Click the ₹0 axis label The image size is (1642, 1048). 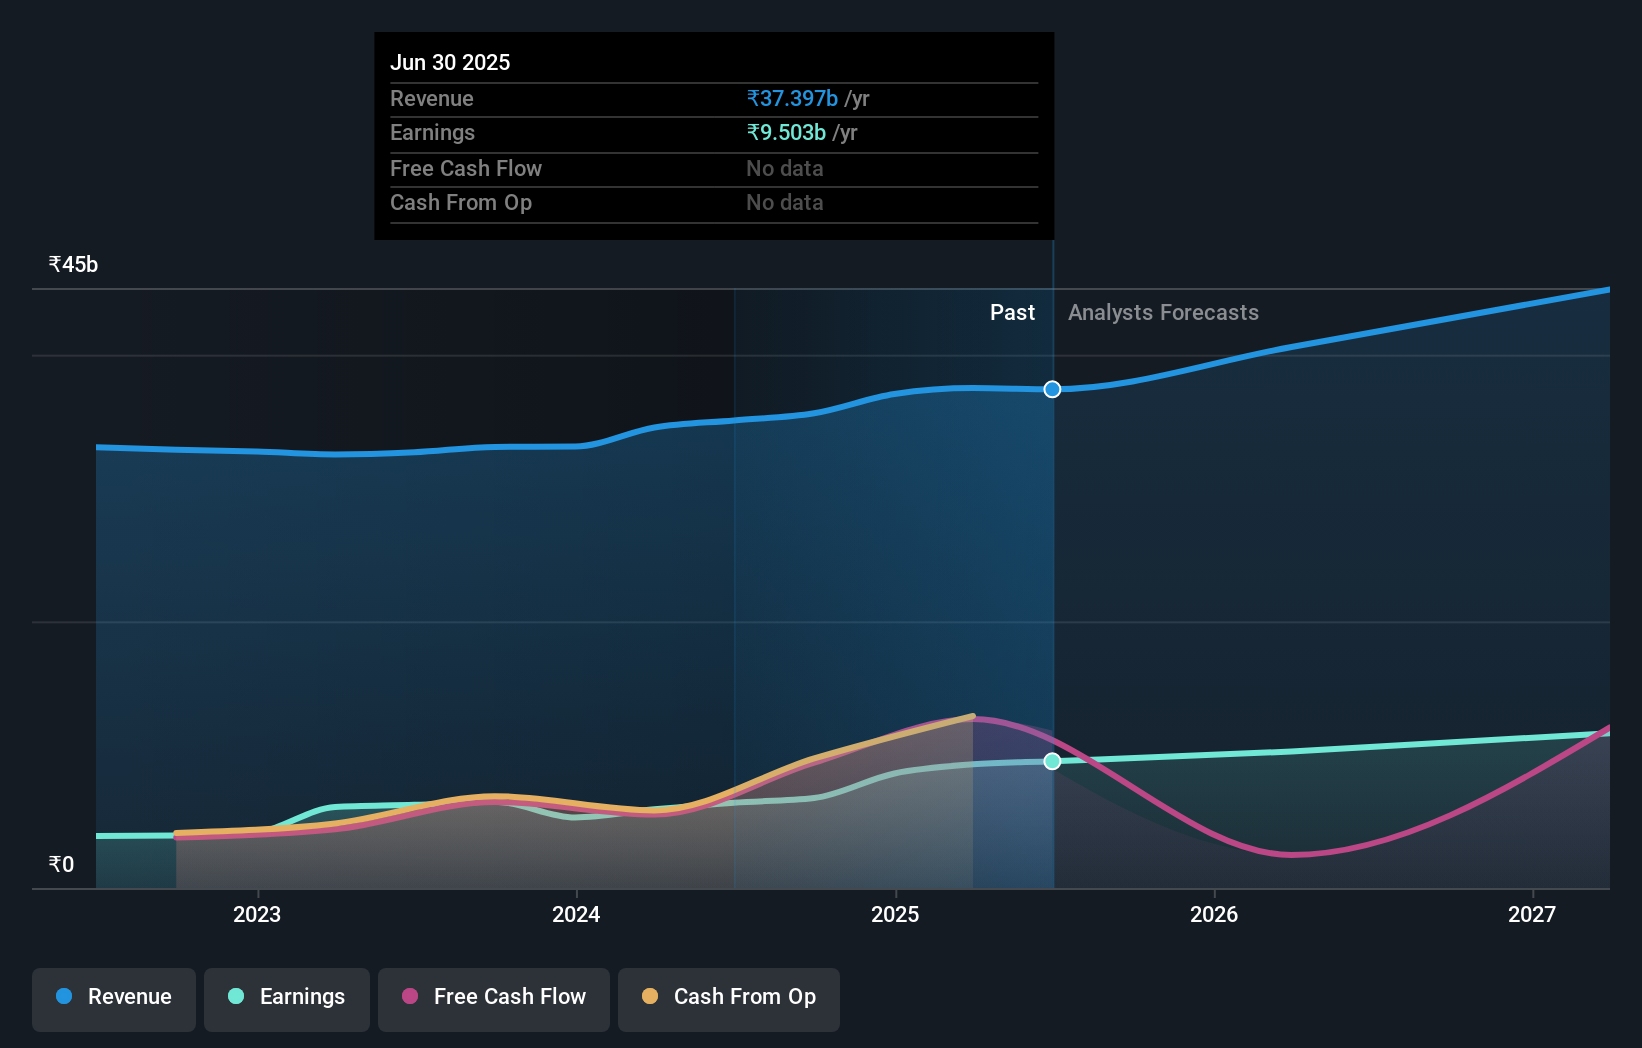coord(61,864)
